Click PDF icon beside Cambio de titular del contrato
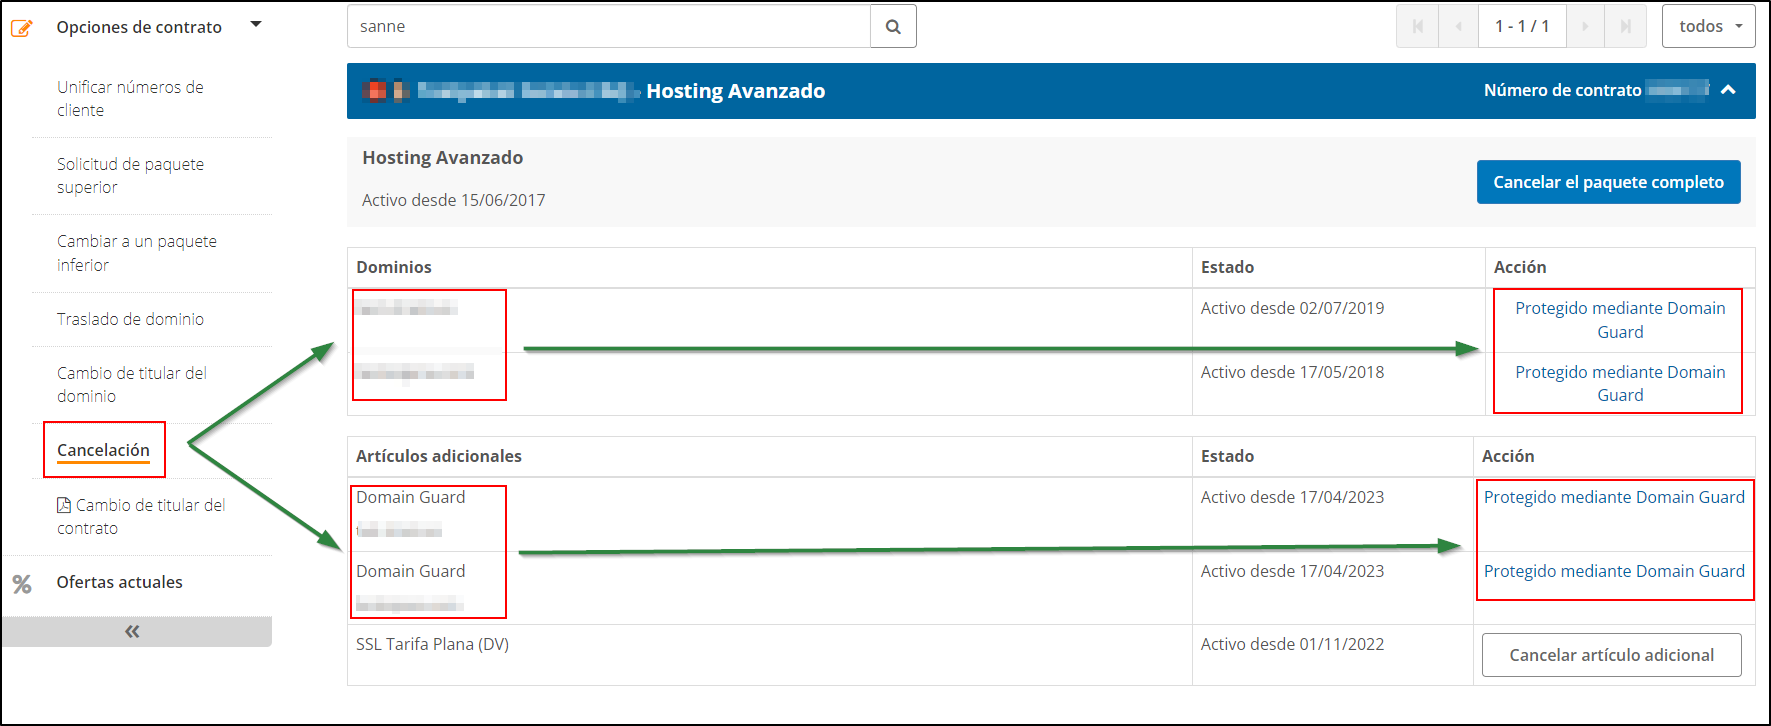The height and width of the screenshot is (726, 1771). [64, 505]
